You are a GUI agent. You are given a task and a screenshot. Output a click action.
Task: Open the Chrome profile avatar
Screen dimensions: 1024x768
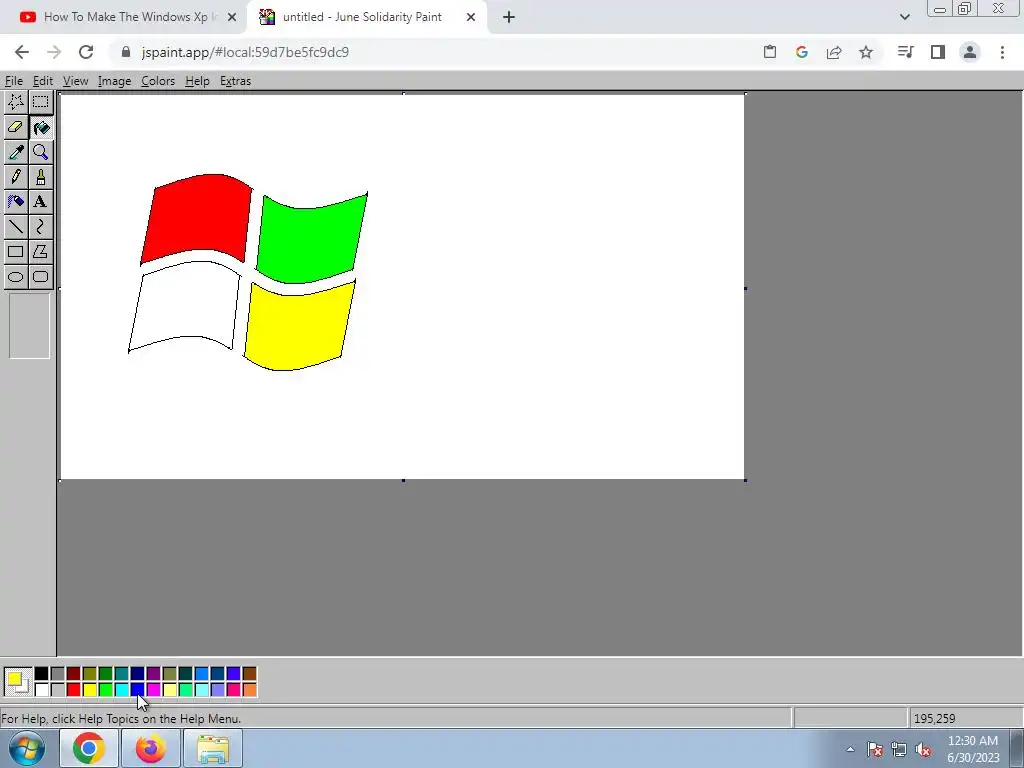pos(970,52)
